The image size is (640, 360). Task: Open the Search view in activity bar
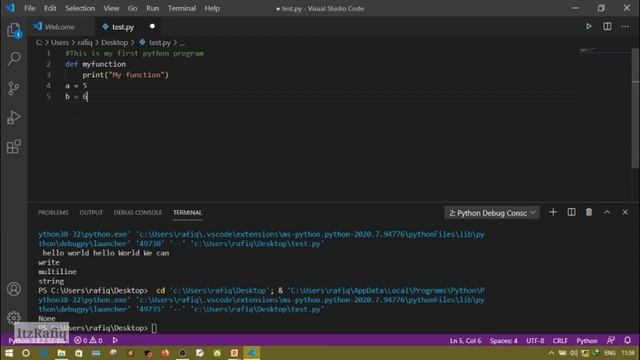point(13,58)
